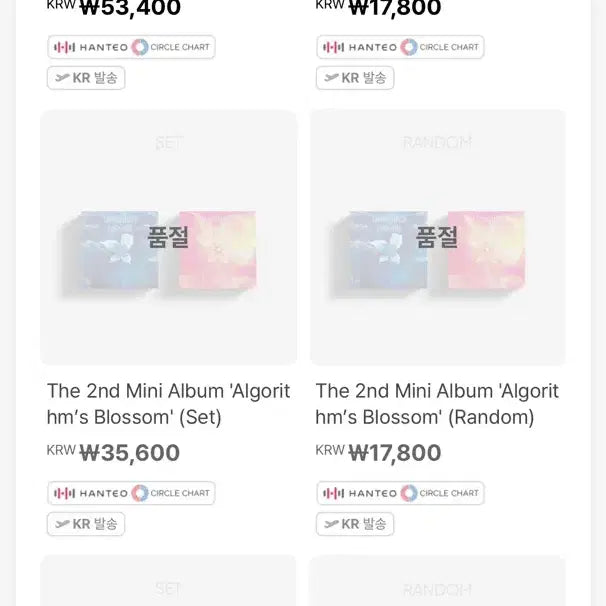Click Circle Chart logo under the ₩53,400 price
606x606 pixels.
[x=172, y=47]
